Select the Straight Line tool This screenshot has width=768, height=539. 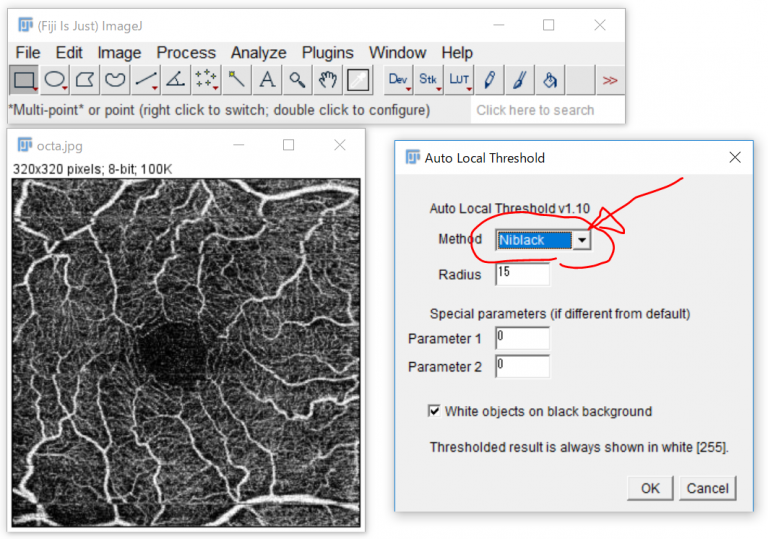coord(145,80)
